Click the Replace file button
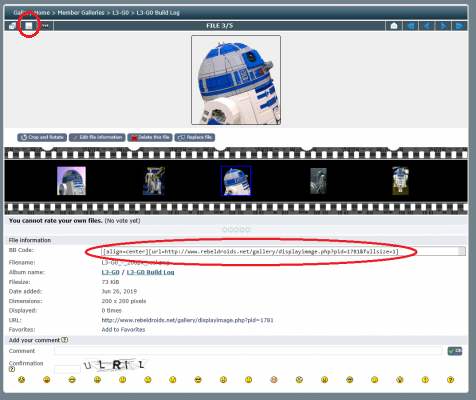The width and height of the screenshot is (476, 400). pyautogui.click(x=195, y=137)
